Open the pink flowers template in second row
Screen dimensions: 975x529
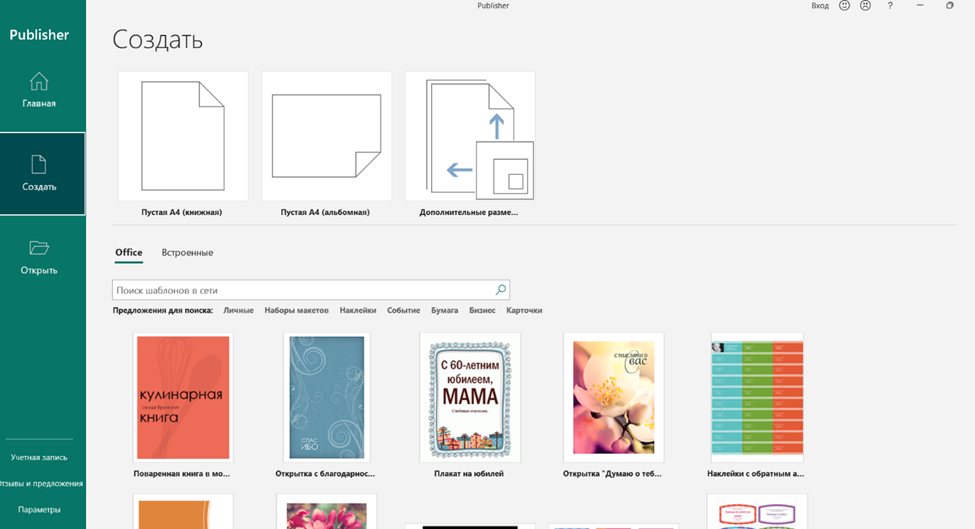(326, 512)
